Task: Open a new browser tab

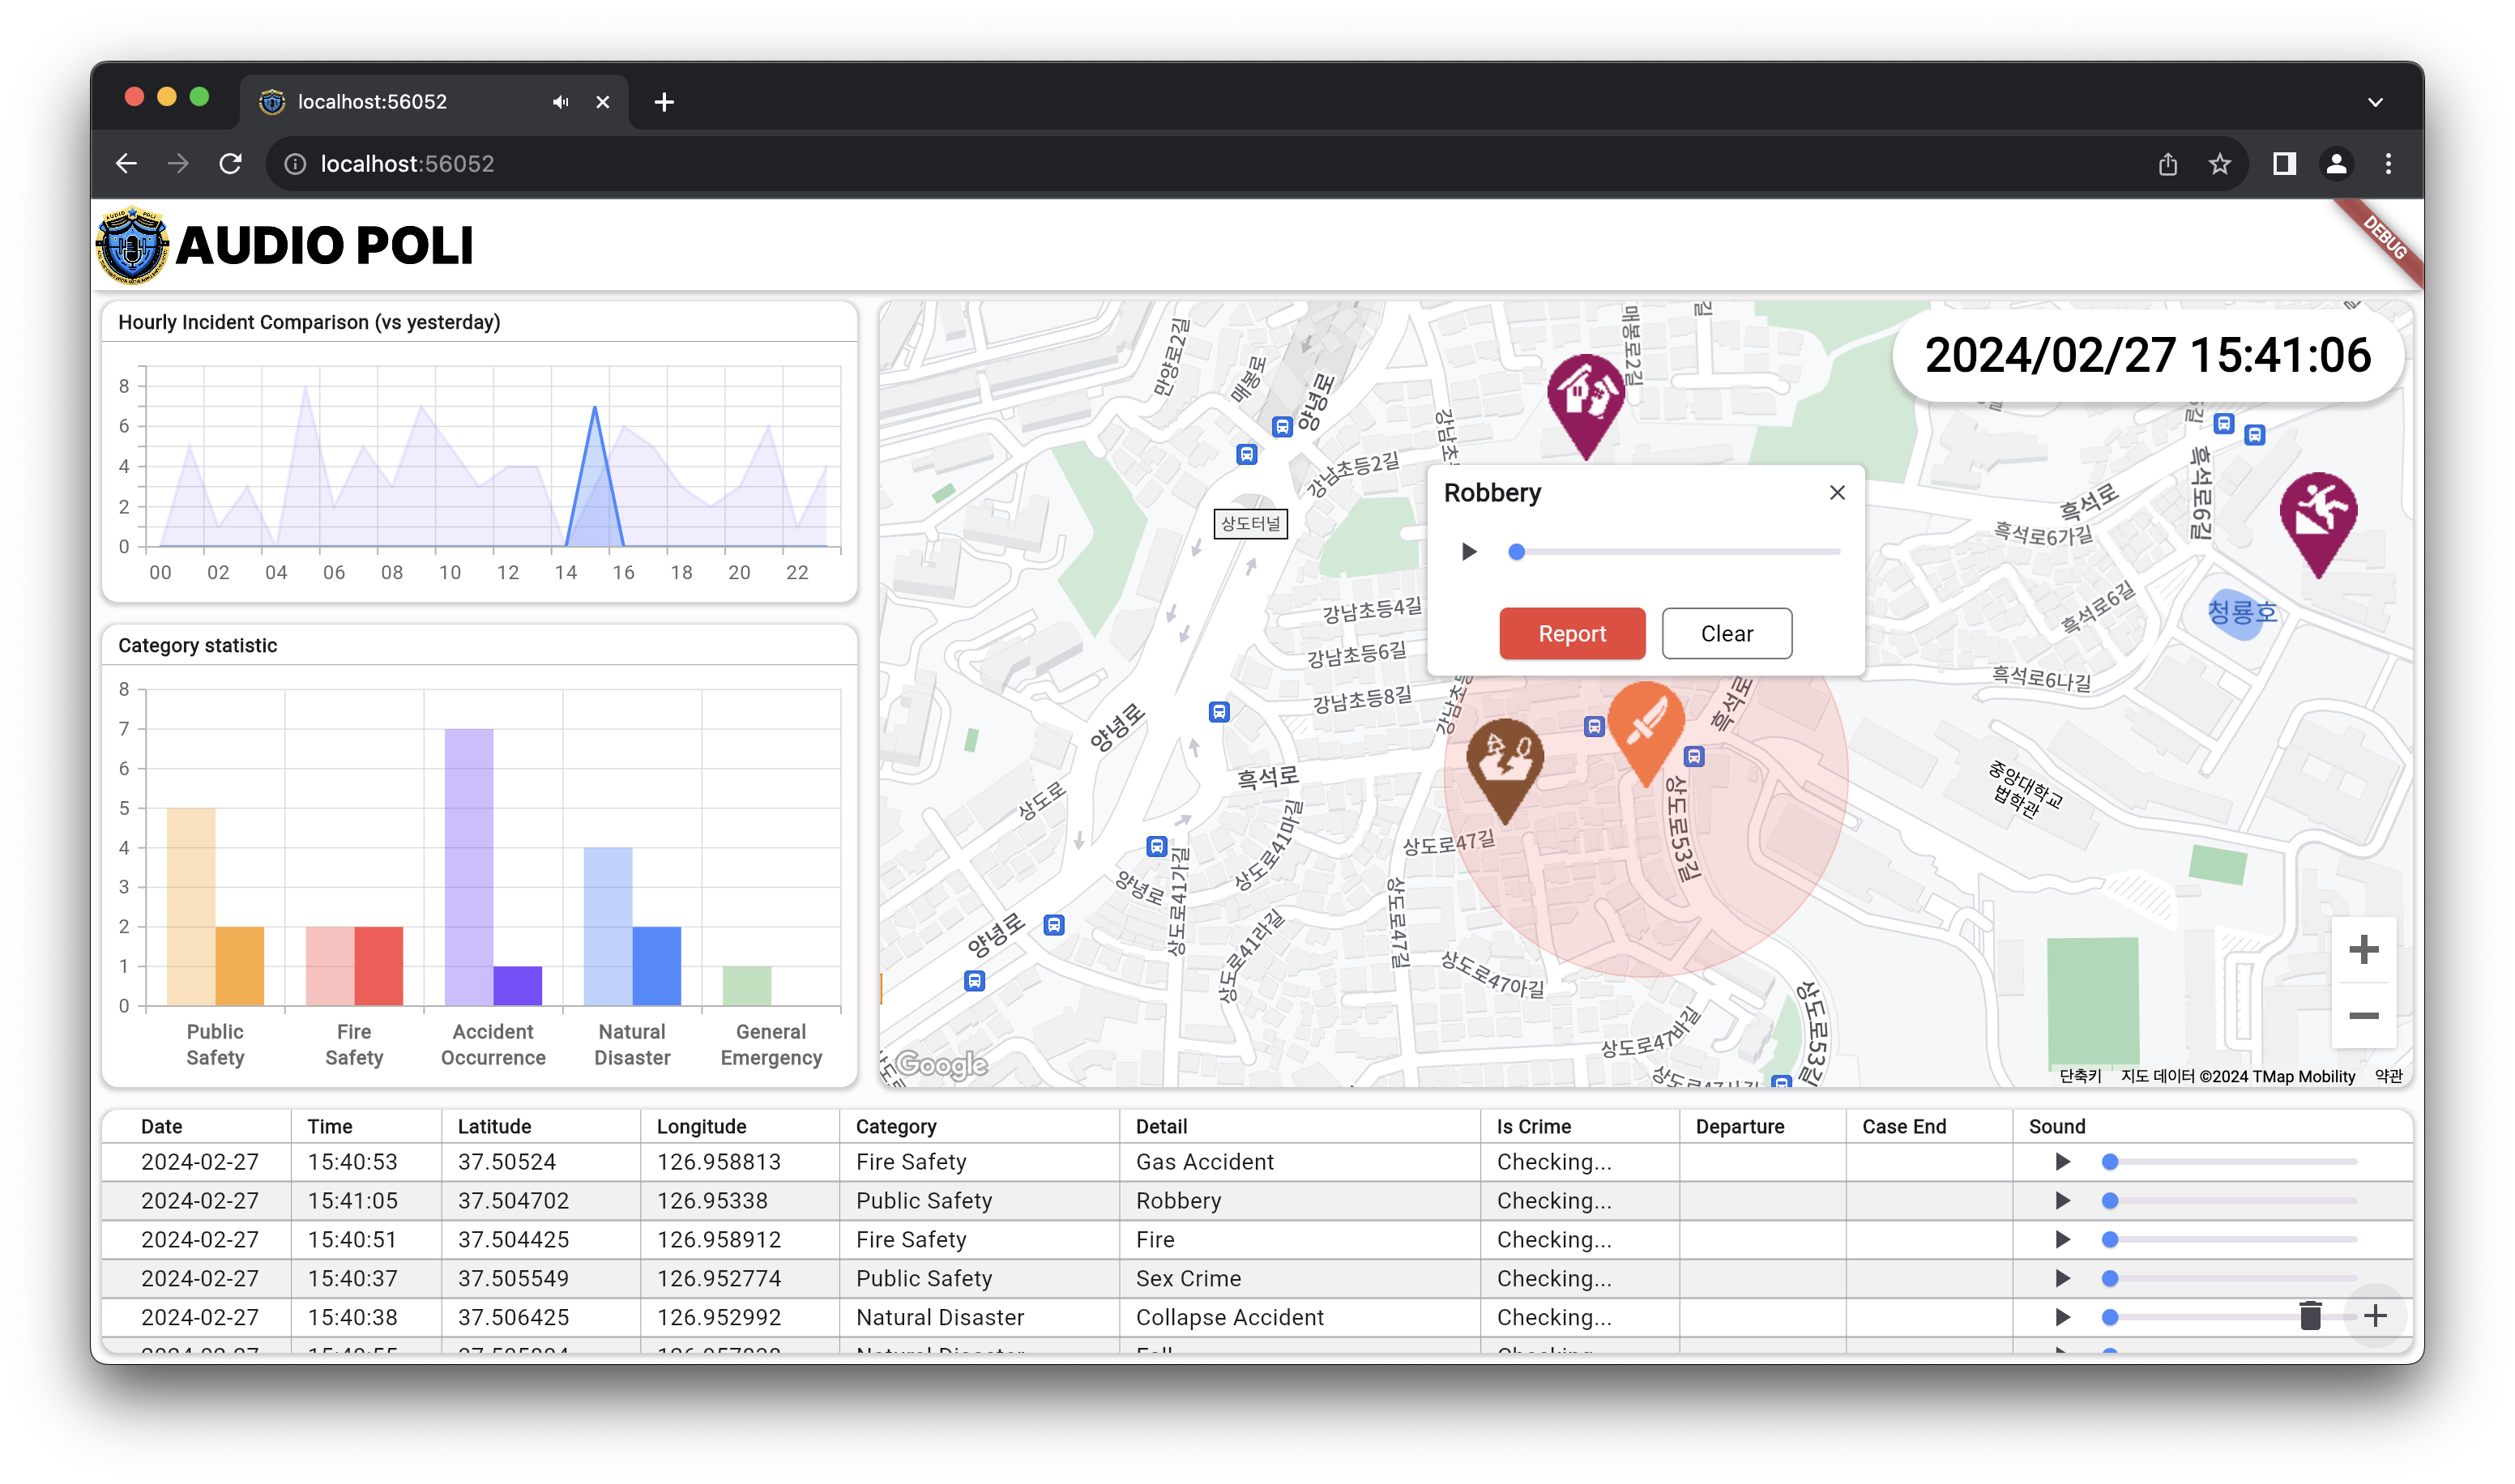Action: [x=664, y=102]
